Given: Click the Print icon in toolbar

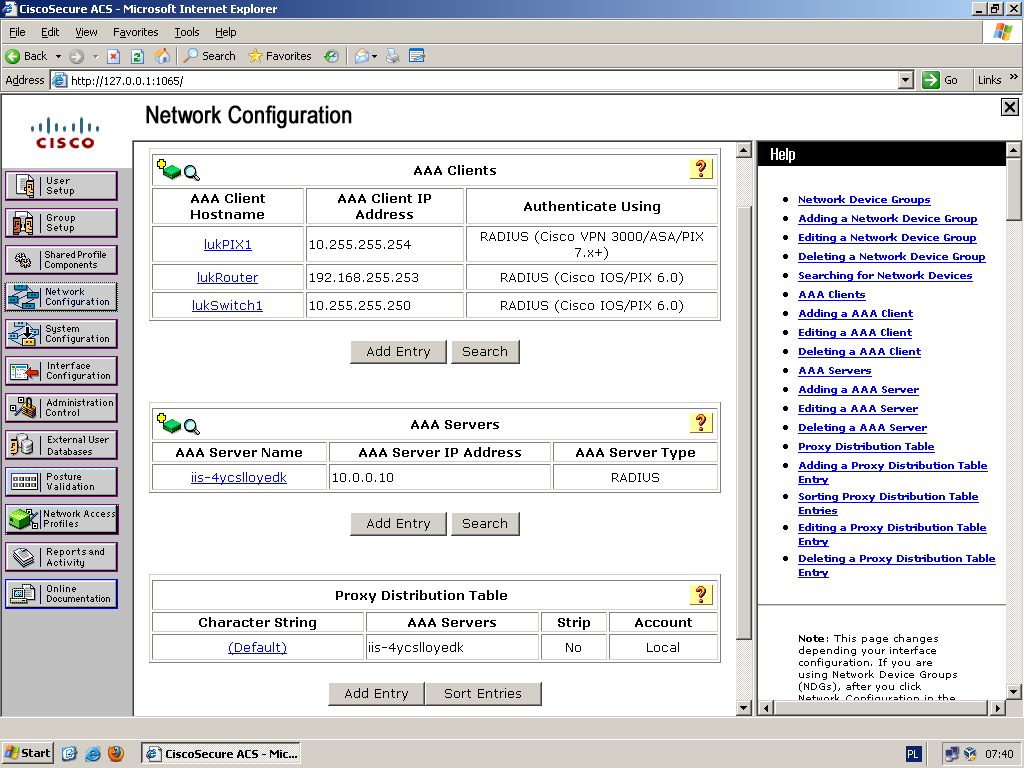Looking at the screenshot, I should (392, 56).
